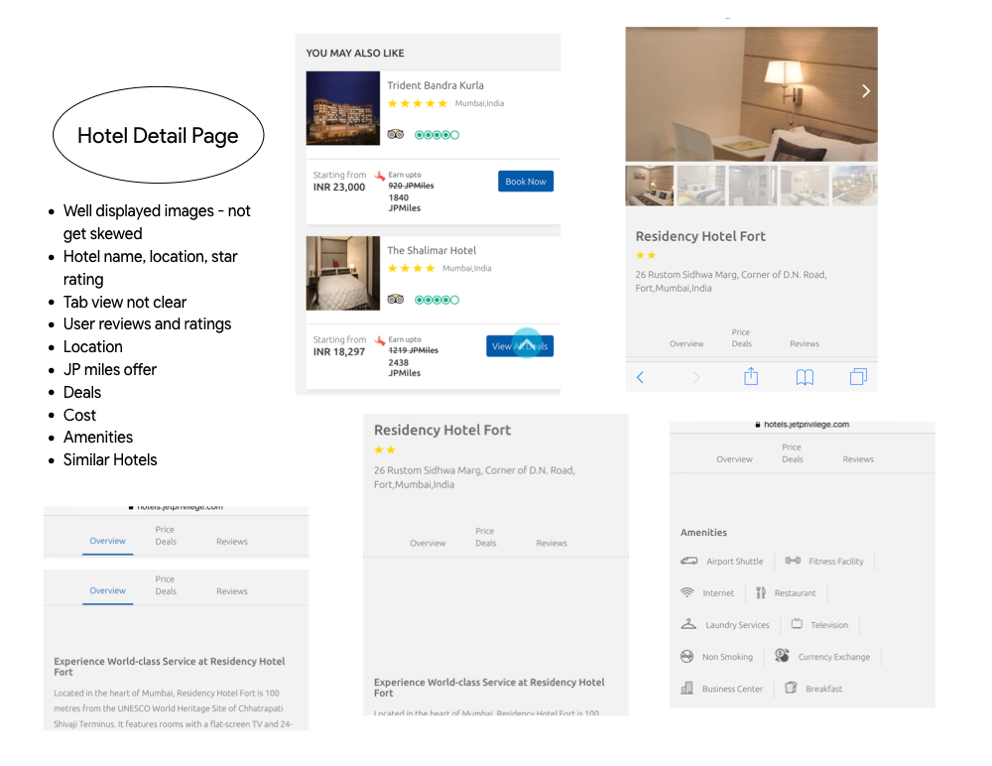Open the bookmarks book icon
The image size is (992, 766).
click(x=804, y=378)
